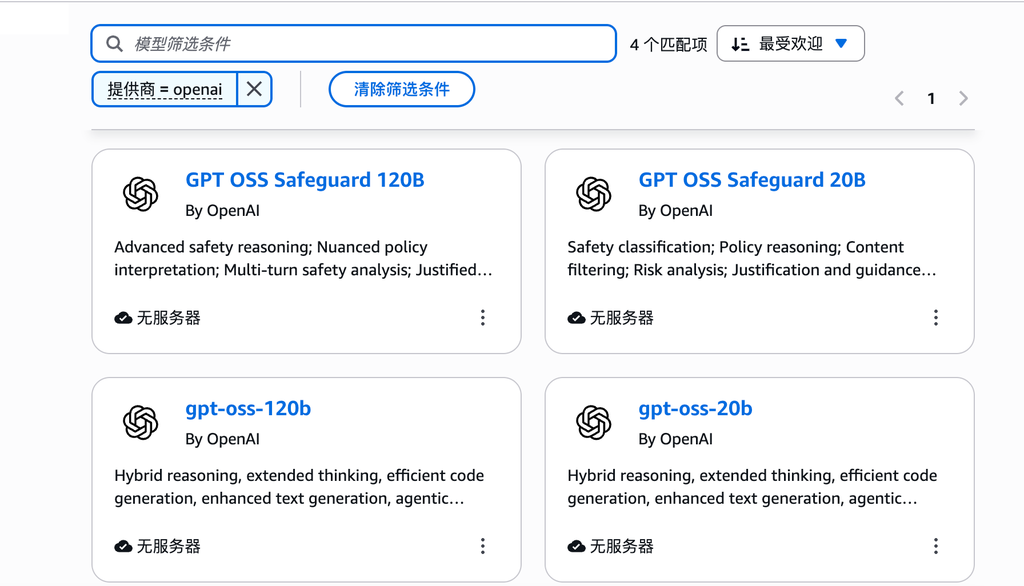Click the OpenAI logo on gpt-oss-120b card
Viewport: 1024px width, 586px height.
pyautogui.click(x=141, y=422)
